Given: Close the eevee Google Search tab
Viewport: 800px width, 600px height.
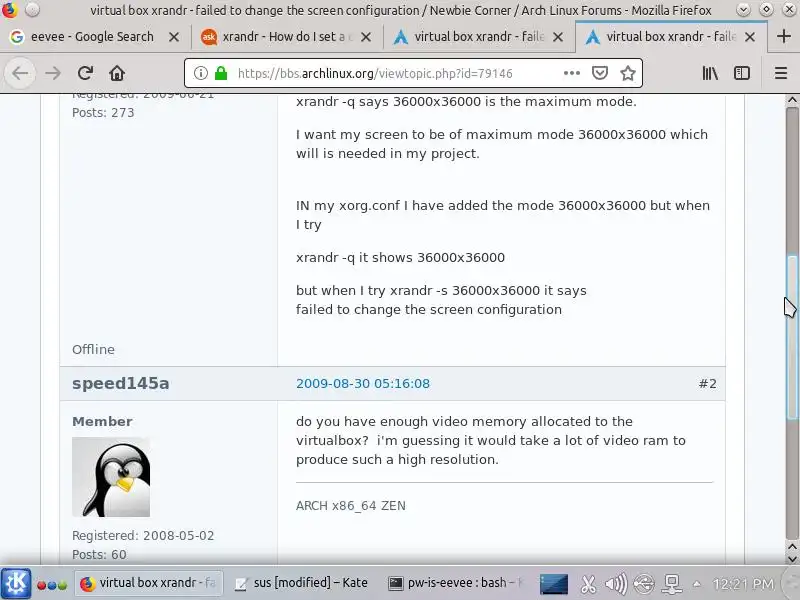Looking at the screenshot, I should [x=174, y=37].
